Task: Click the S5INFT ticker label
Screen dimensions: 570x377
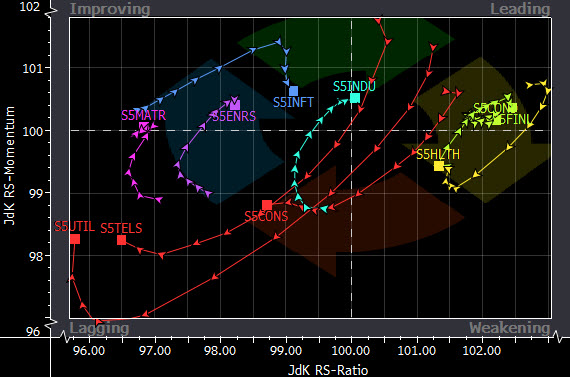Action: coord(293,103)
